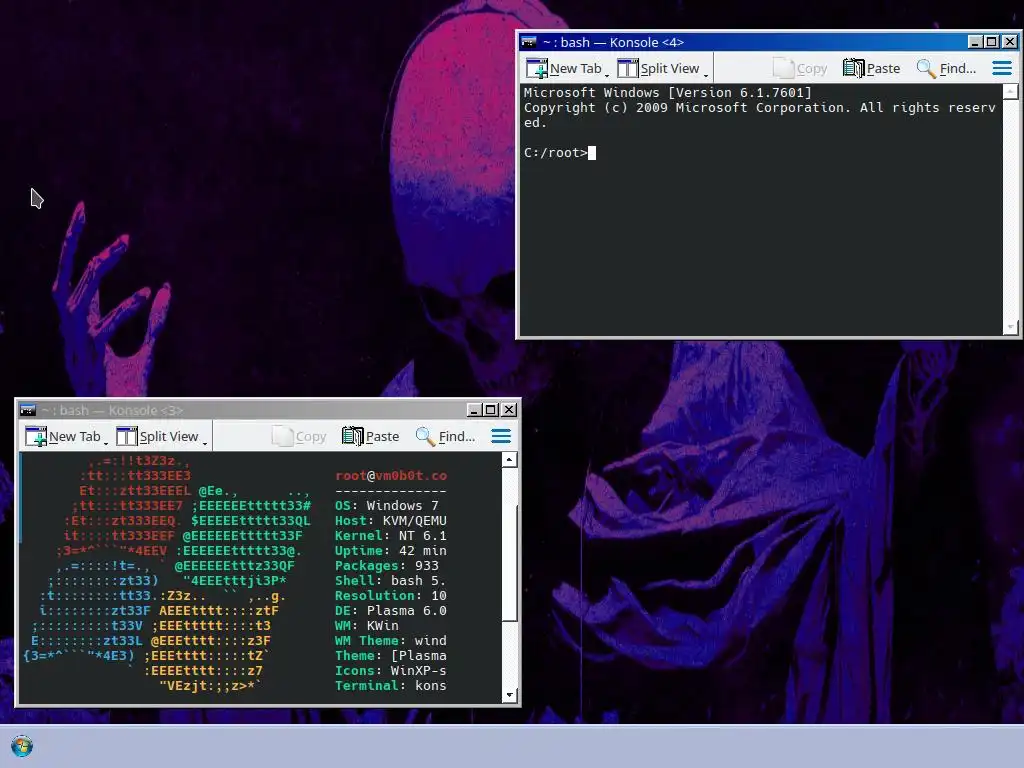This screenshot has width=1024, height=768.
Task: Click 'Host: KVM/QEMU' line in terminal
Action: point(391,520)
